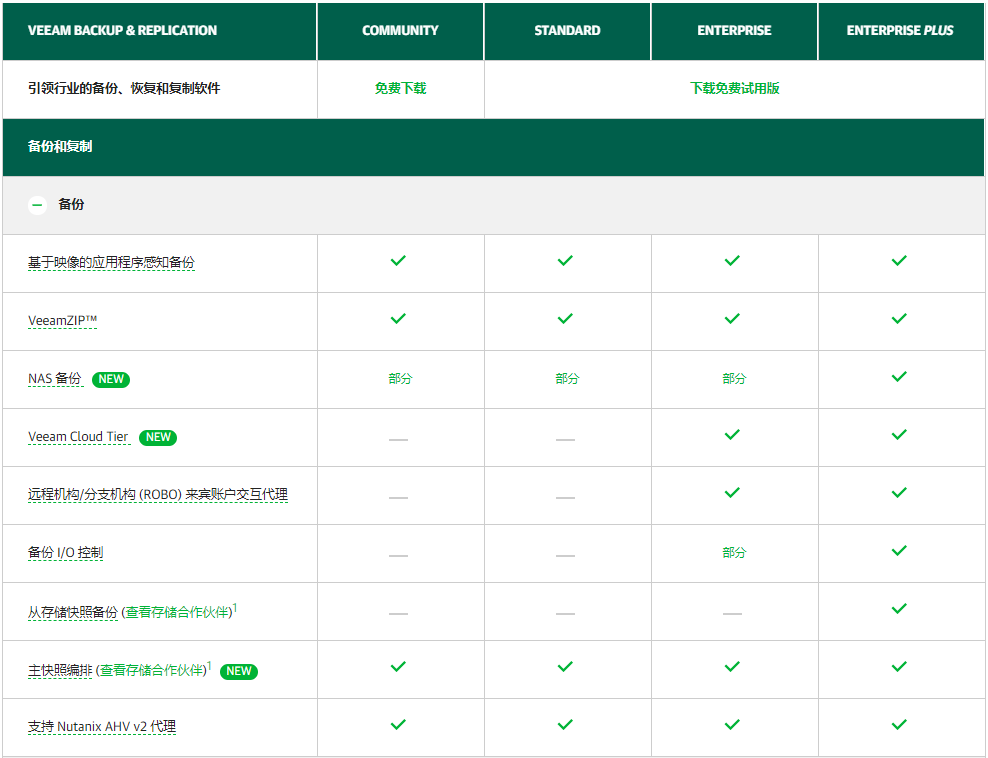988x758 pixels.
Task: Click Standard checkmark in VeeamZIP row
Action: [565, 318]
